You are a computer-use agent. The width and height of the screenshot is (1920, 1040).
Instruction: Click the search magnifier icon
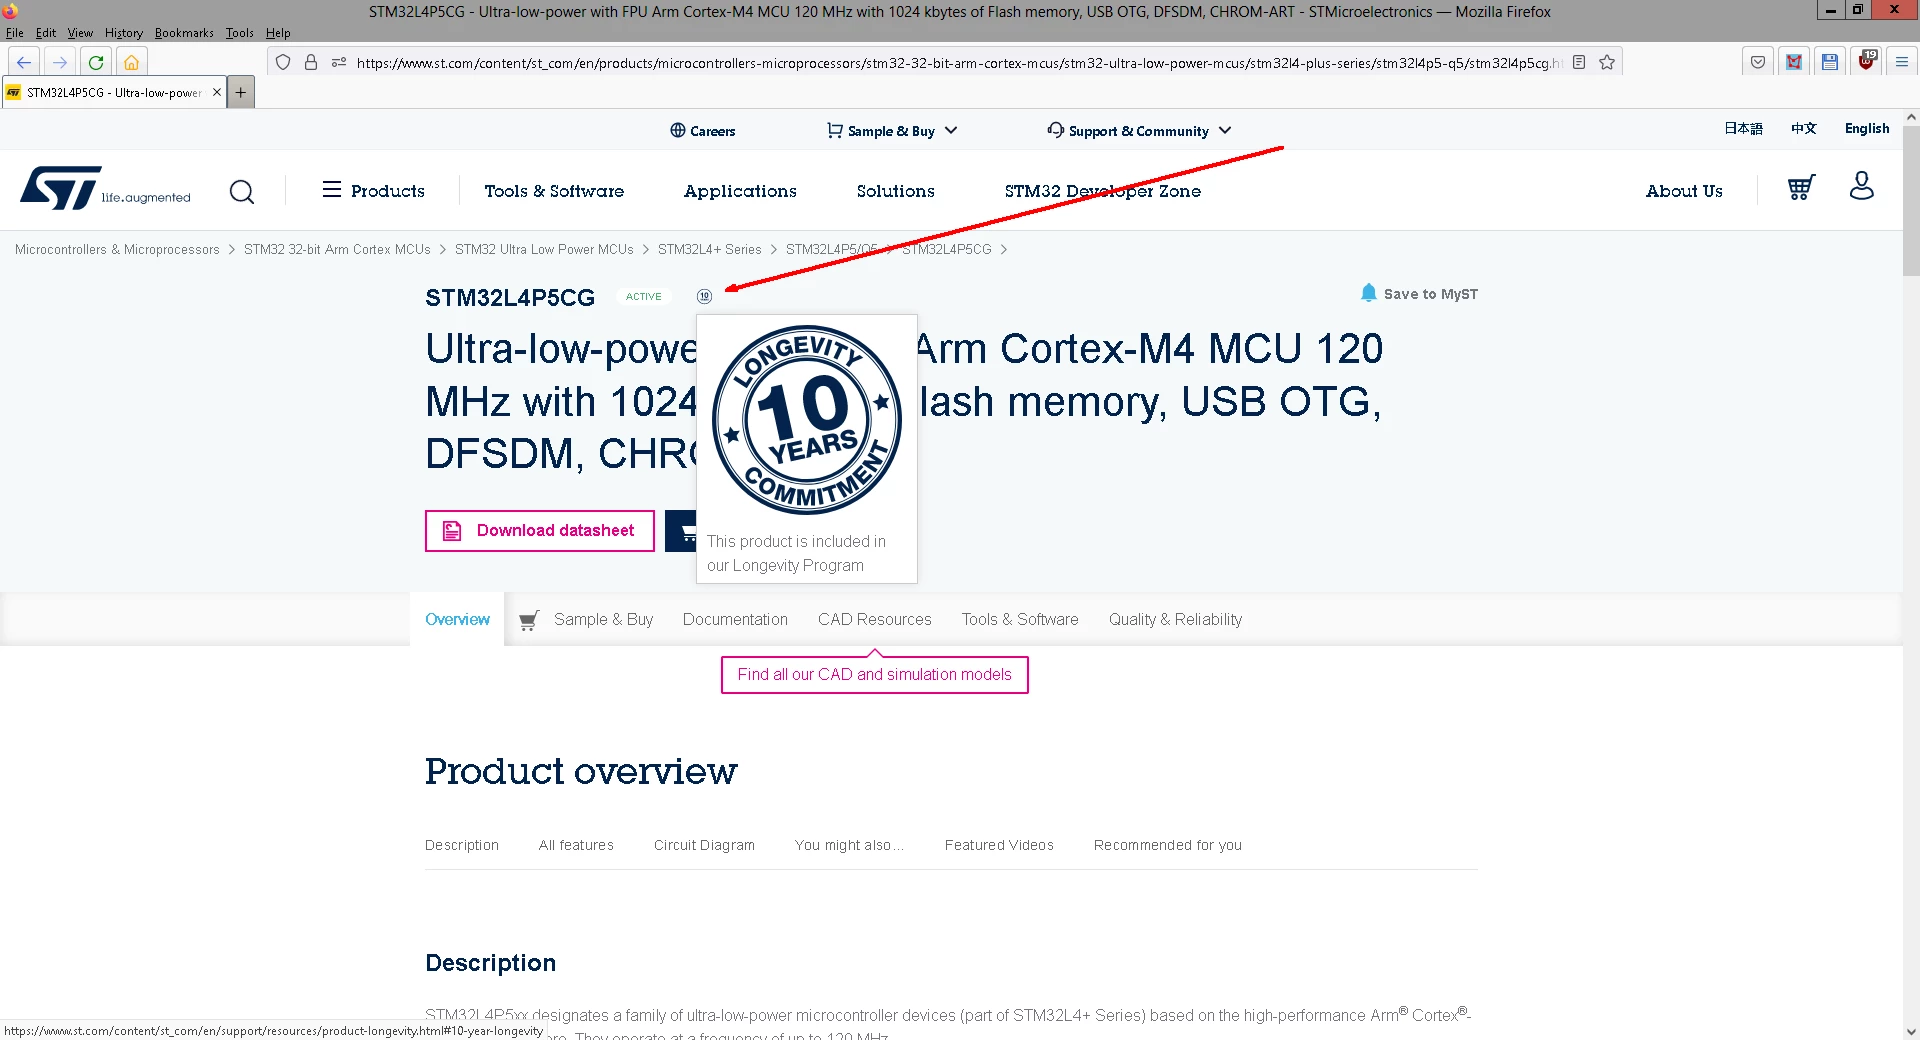pyautogui.click(x=242, y=191)
